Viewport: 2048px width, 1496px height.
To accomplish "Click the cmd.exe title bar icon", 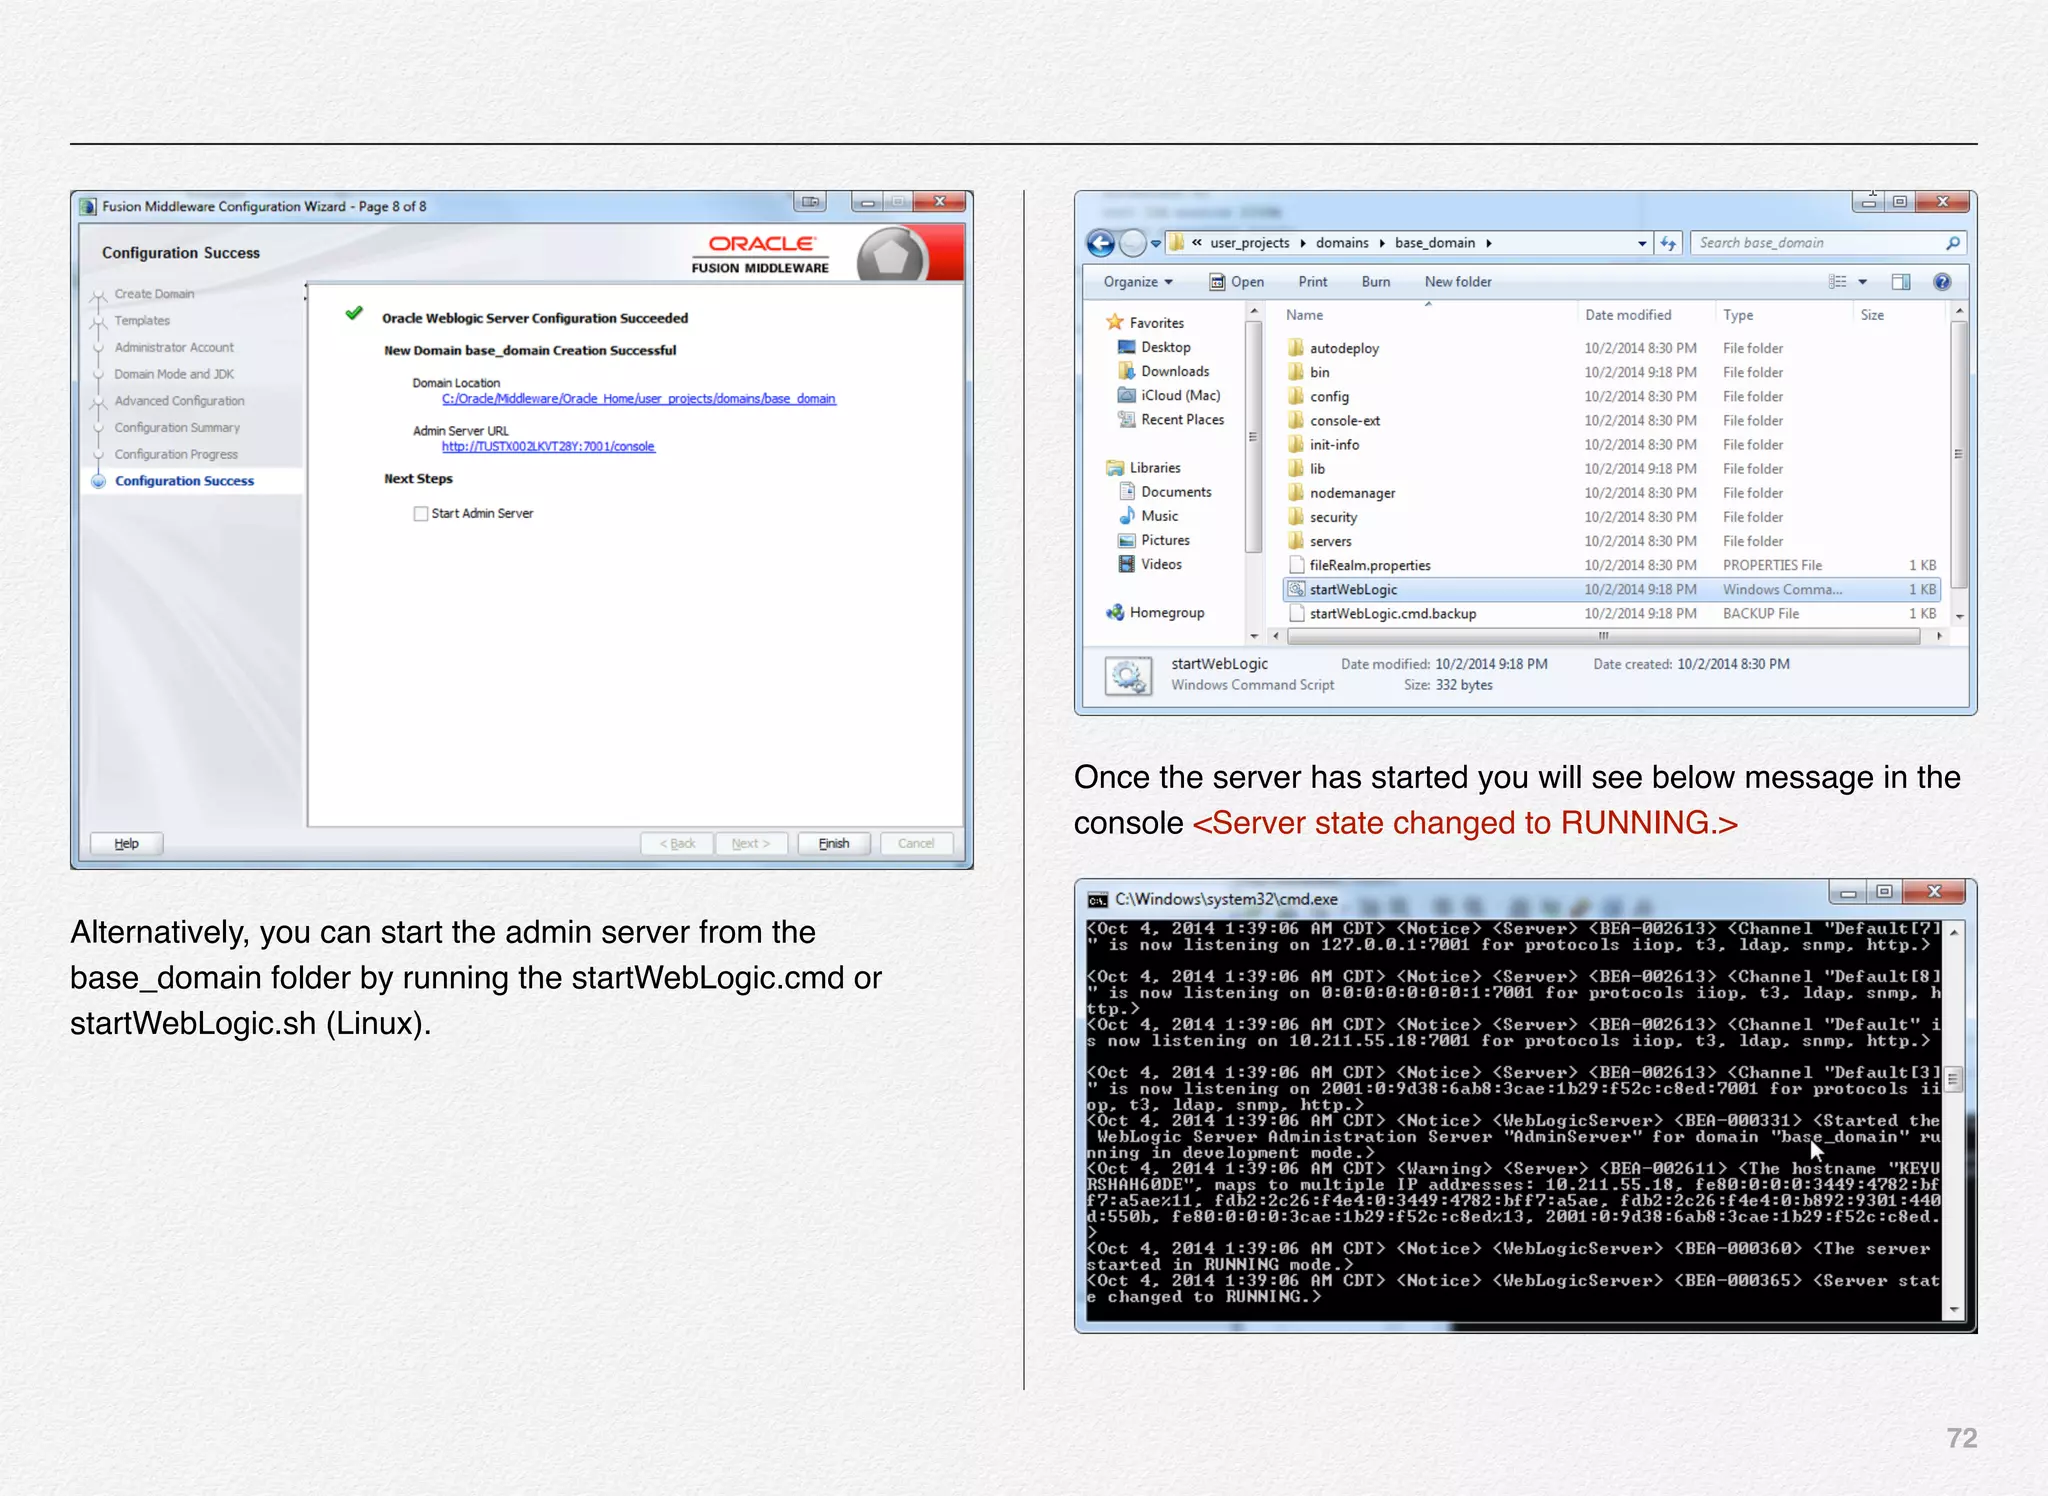I will (x=1097, y=900).
